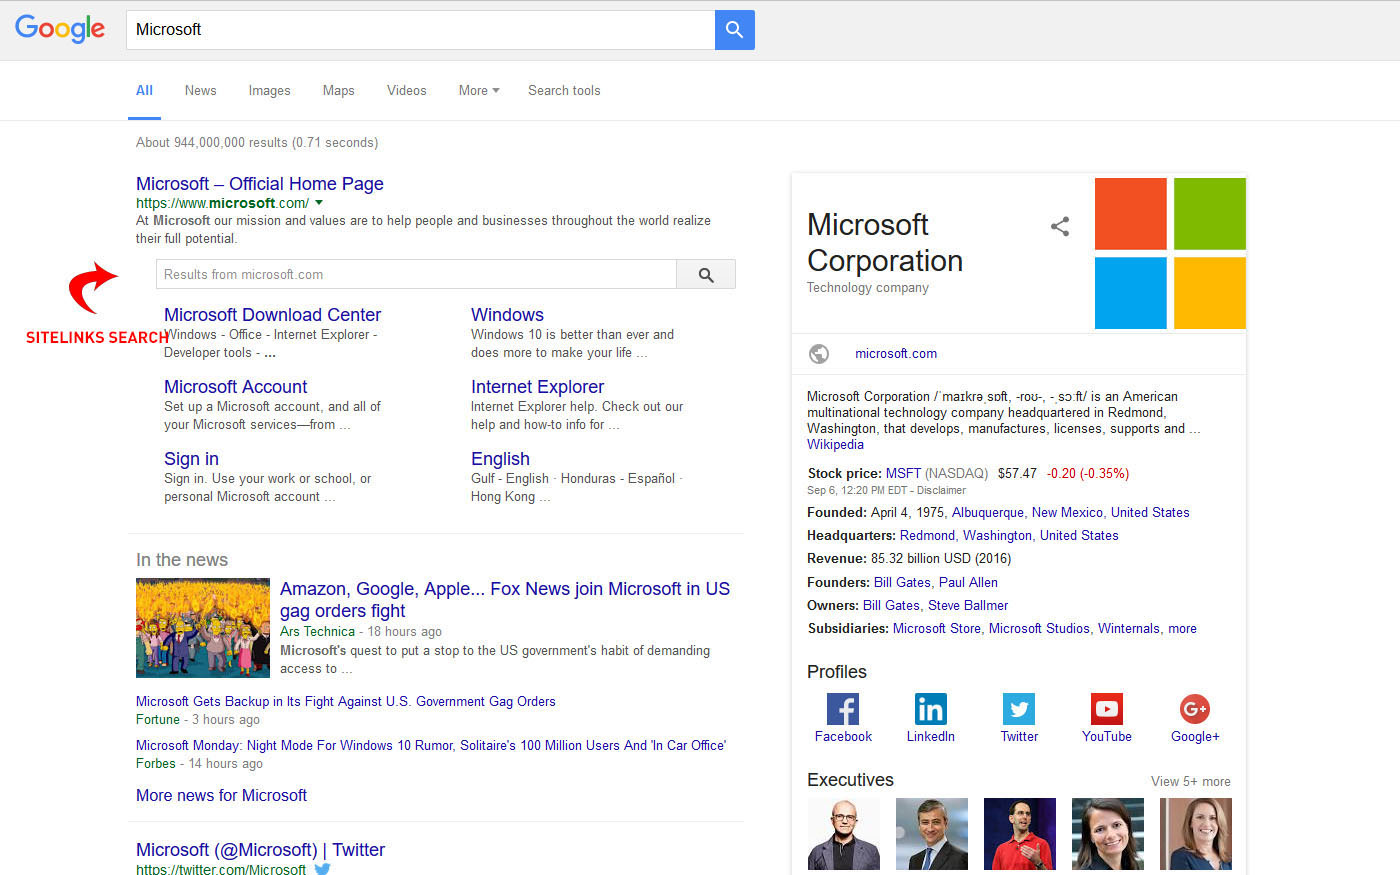Open Search tools

[564, 90]
